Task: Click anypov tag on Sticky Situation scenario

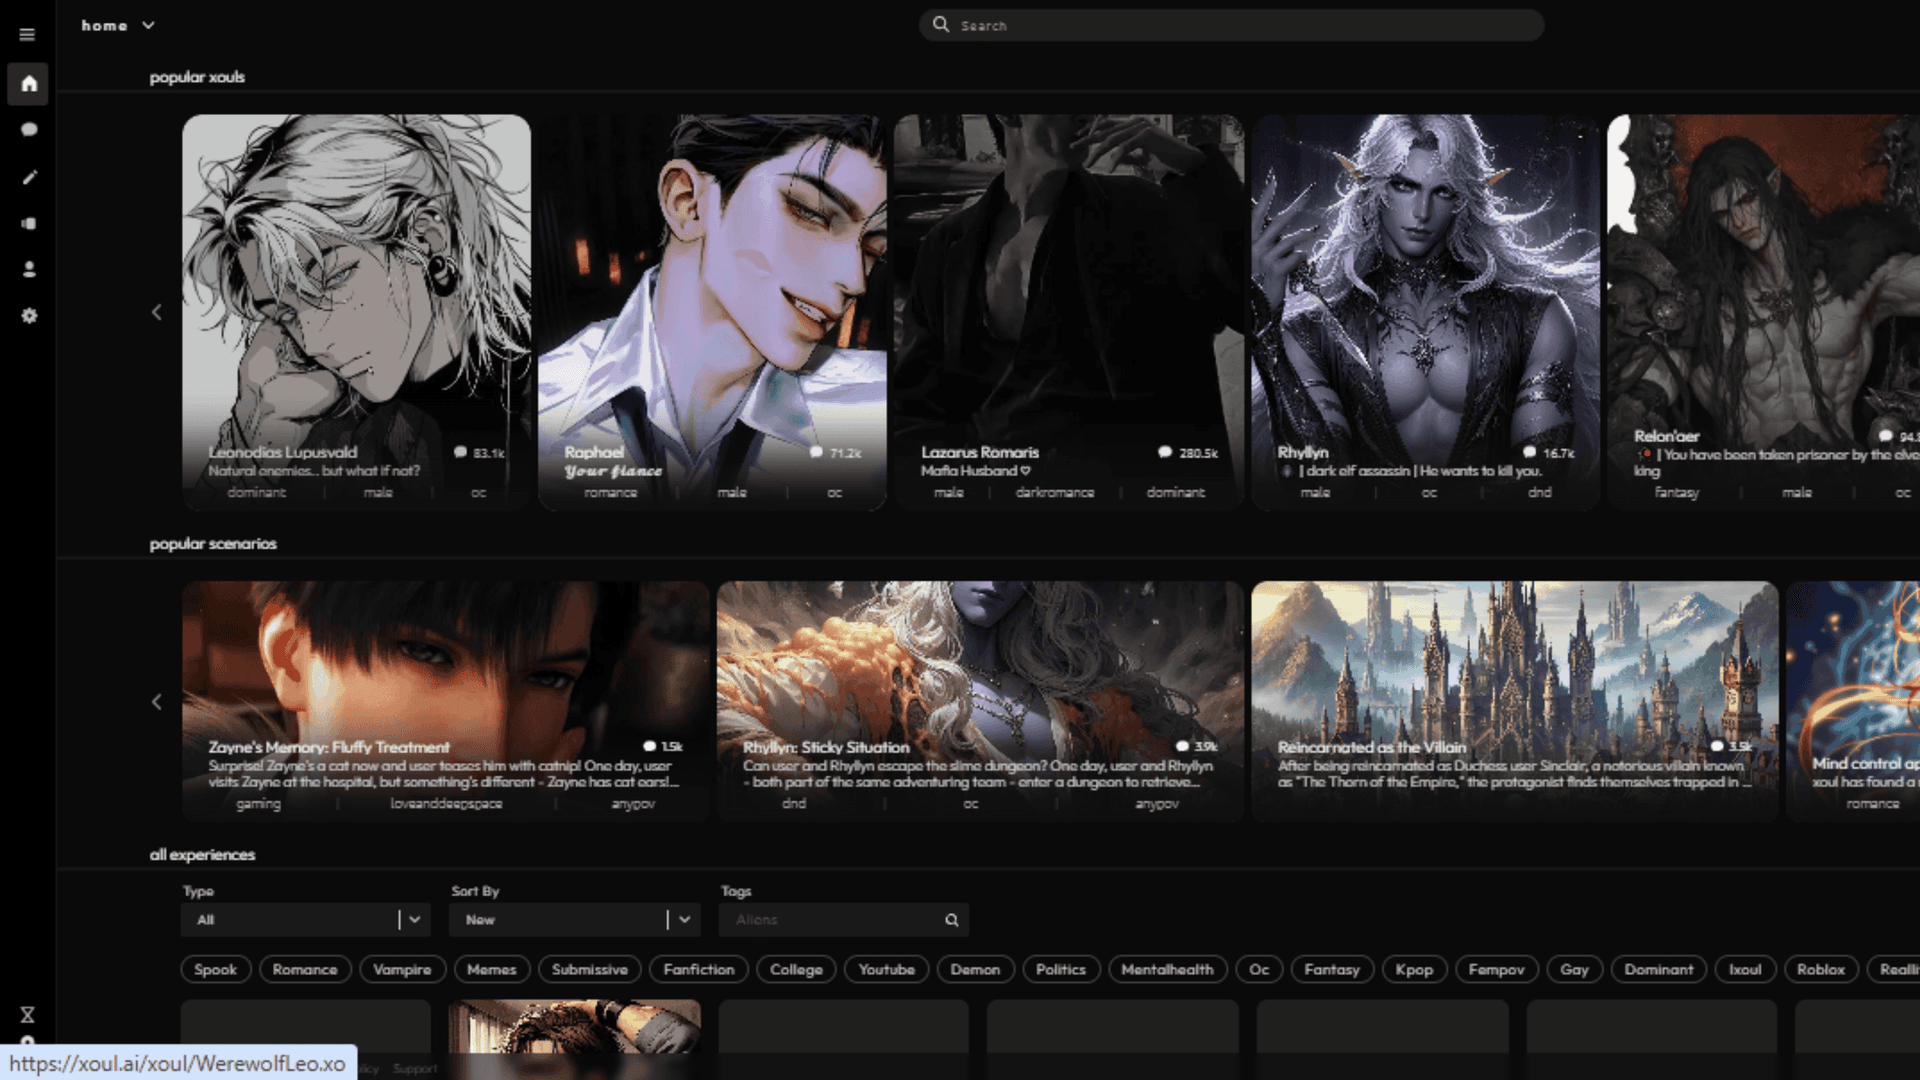Action: click(x=1157, y=804)
